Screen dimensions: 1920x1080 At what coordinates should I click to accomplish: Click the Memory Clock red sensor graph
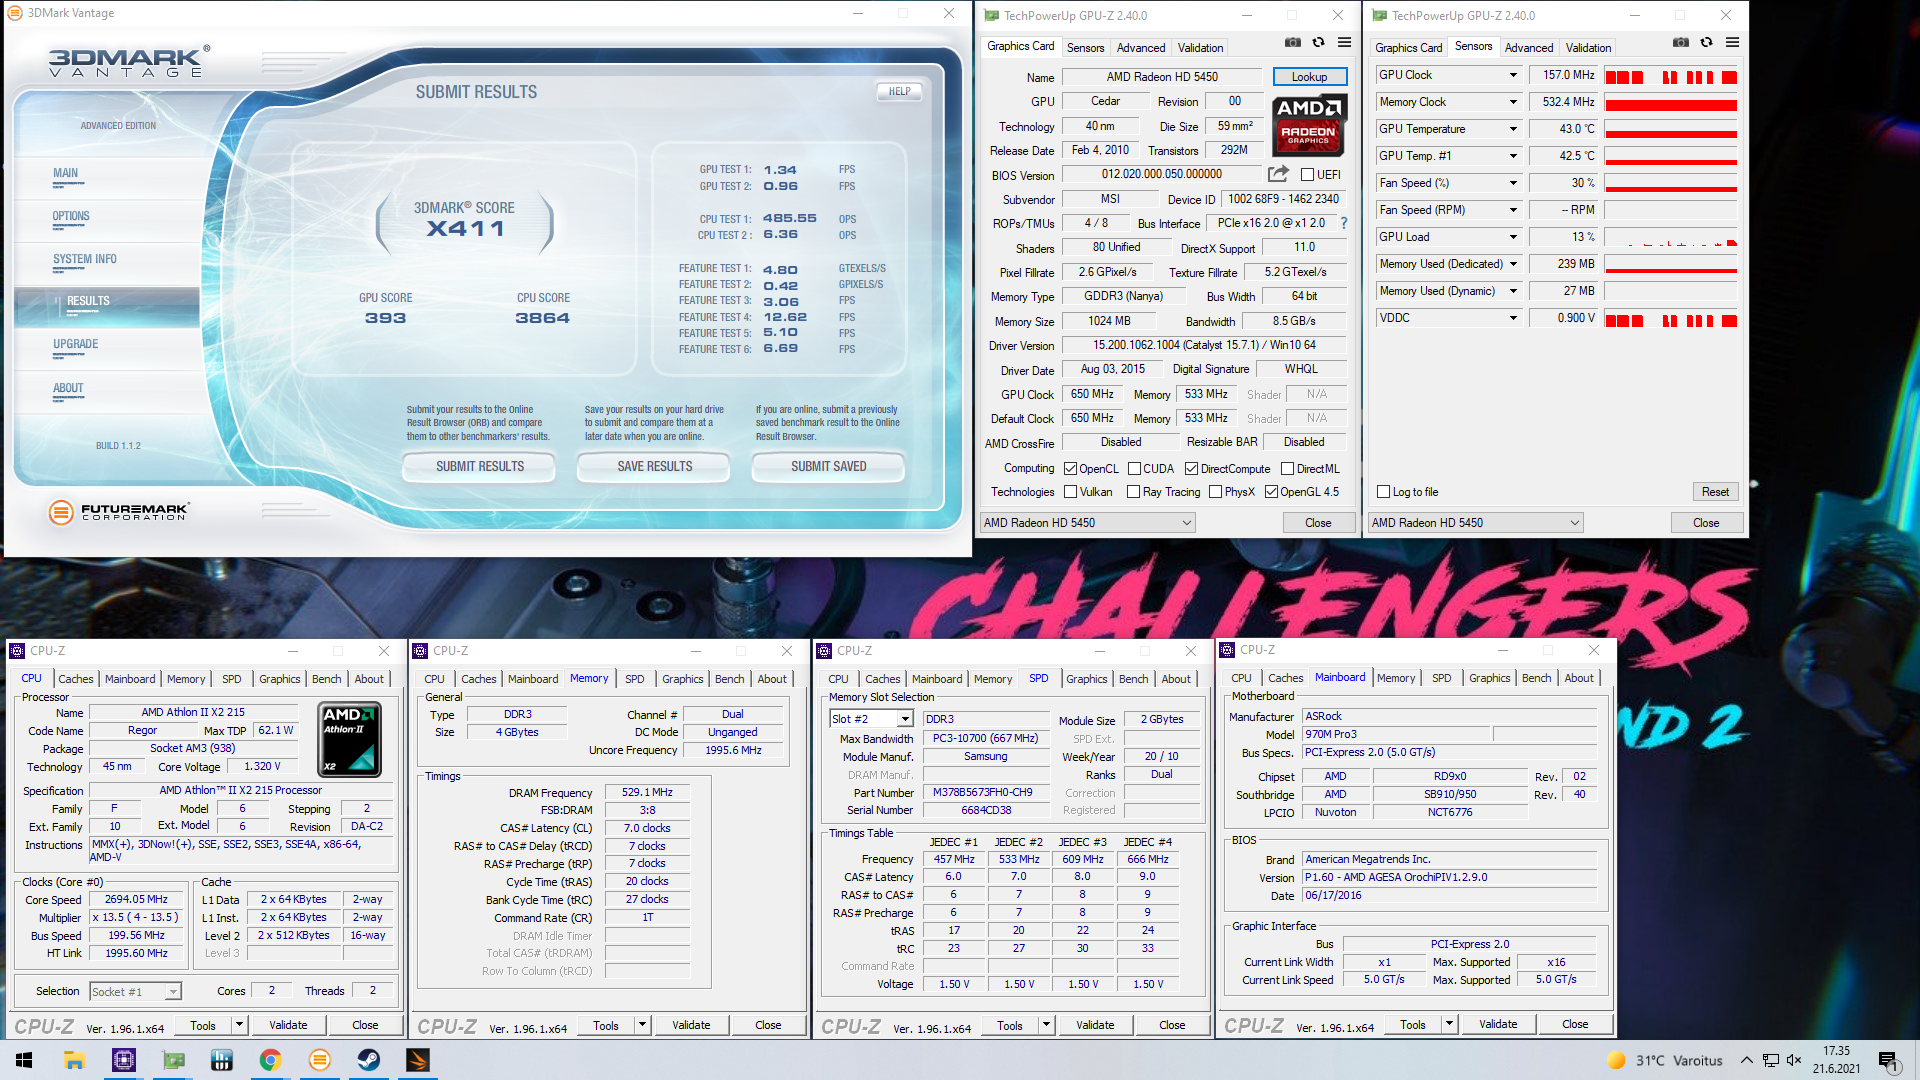[1671, 104]
